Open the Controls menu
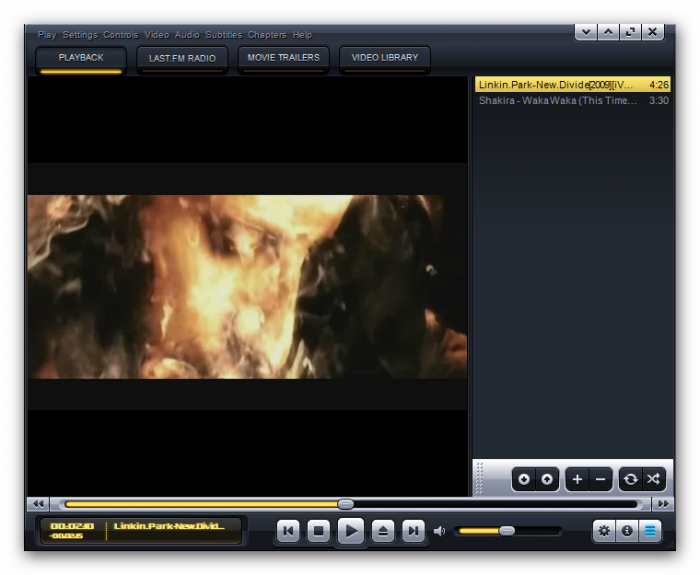700x575 pixels. pyautogui.click(x=121, y=35)
